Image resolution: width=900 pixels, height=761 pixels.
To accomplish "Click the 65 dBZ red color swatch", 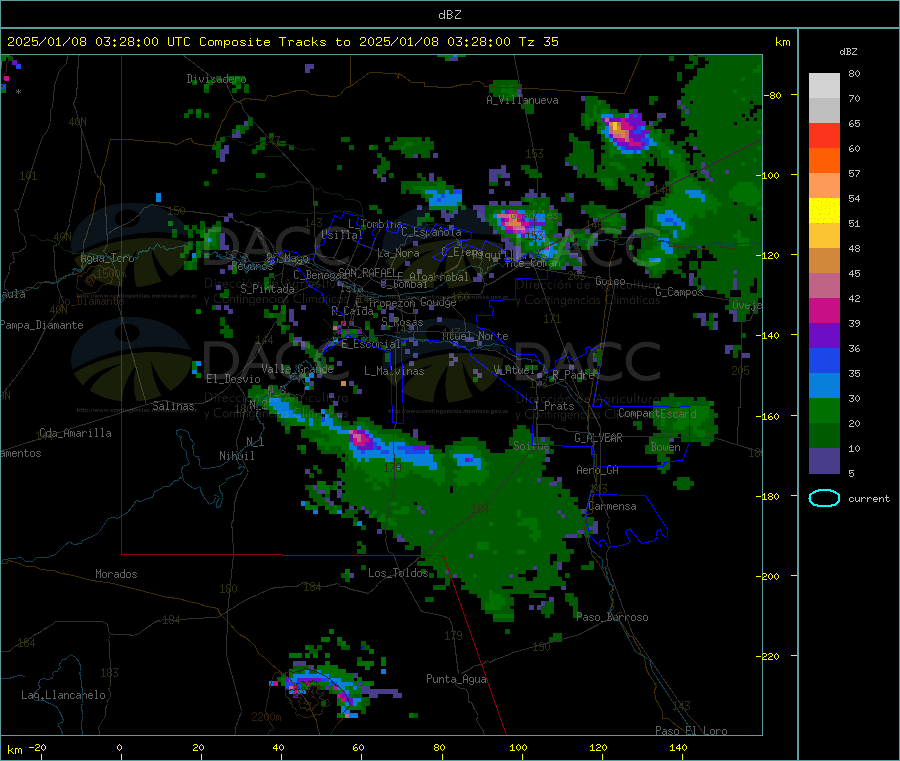I will [x=824, y=135].
